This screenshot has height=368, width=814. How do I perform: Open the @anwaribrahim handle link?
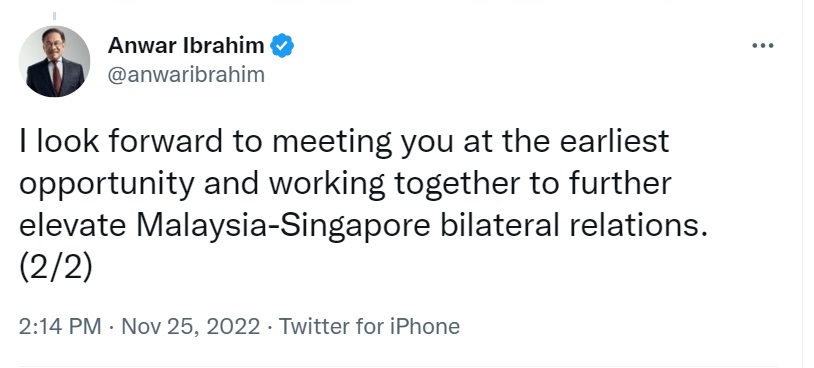[x=186, y=75]
